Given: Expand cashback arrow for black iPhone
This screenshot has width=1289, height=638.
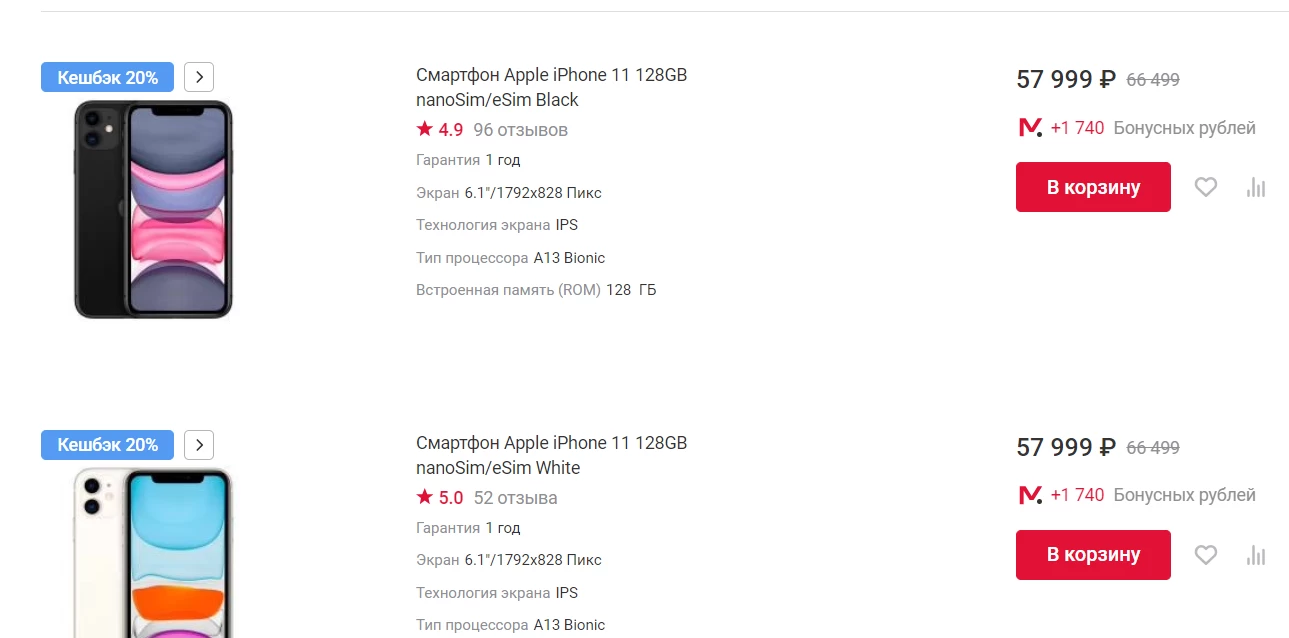Looking at the screenshot, I should tap(199, 77).
